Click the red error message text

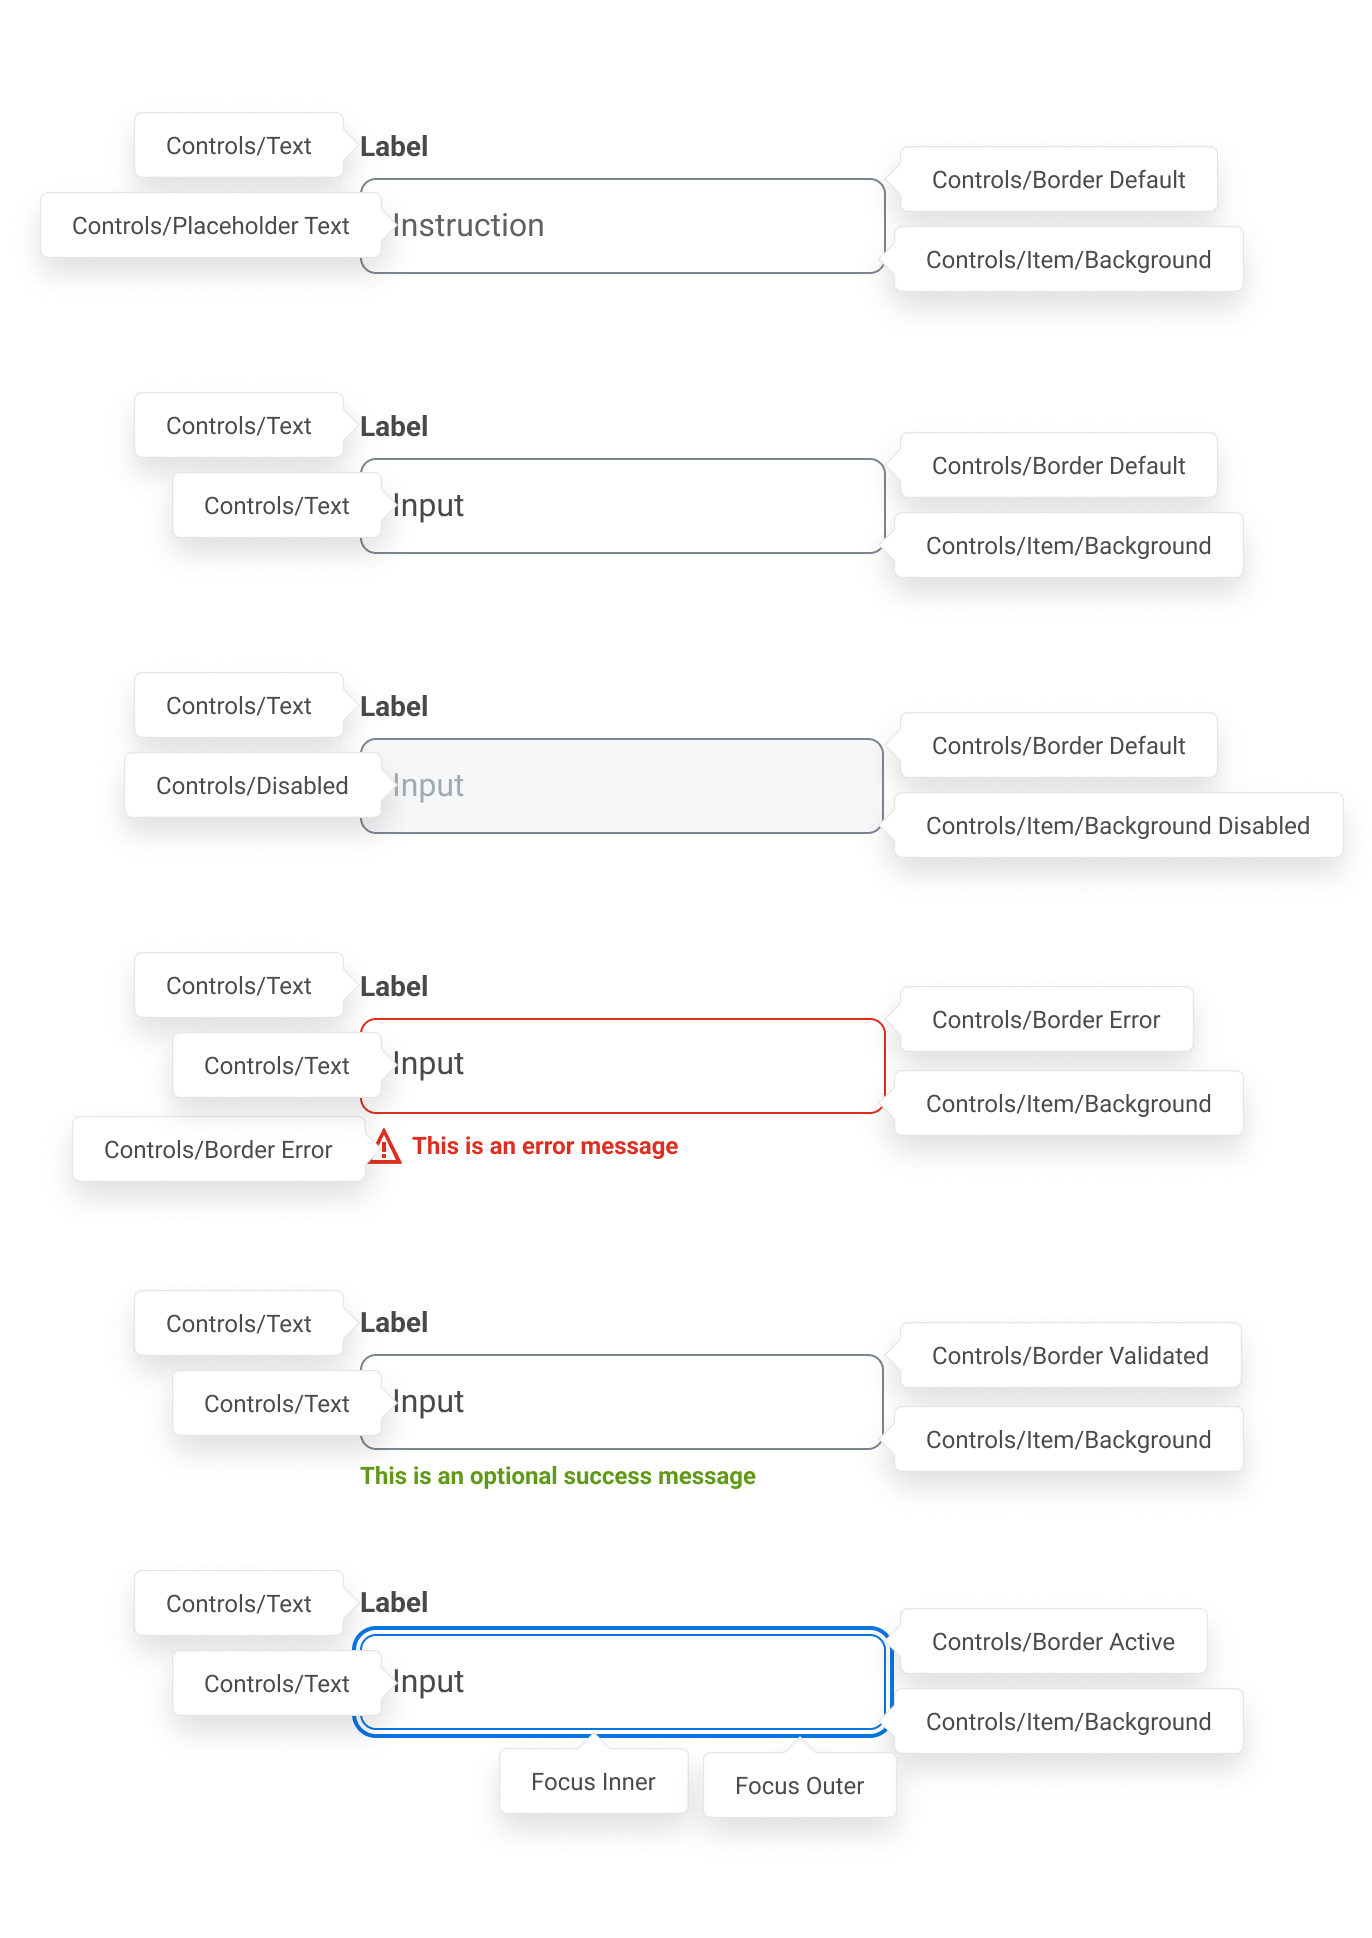point(545,1146)
